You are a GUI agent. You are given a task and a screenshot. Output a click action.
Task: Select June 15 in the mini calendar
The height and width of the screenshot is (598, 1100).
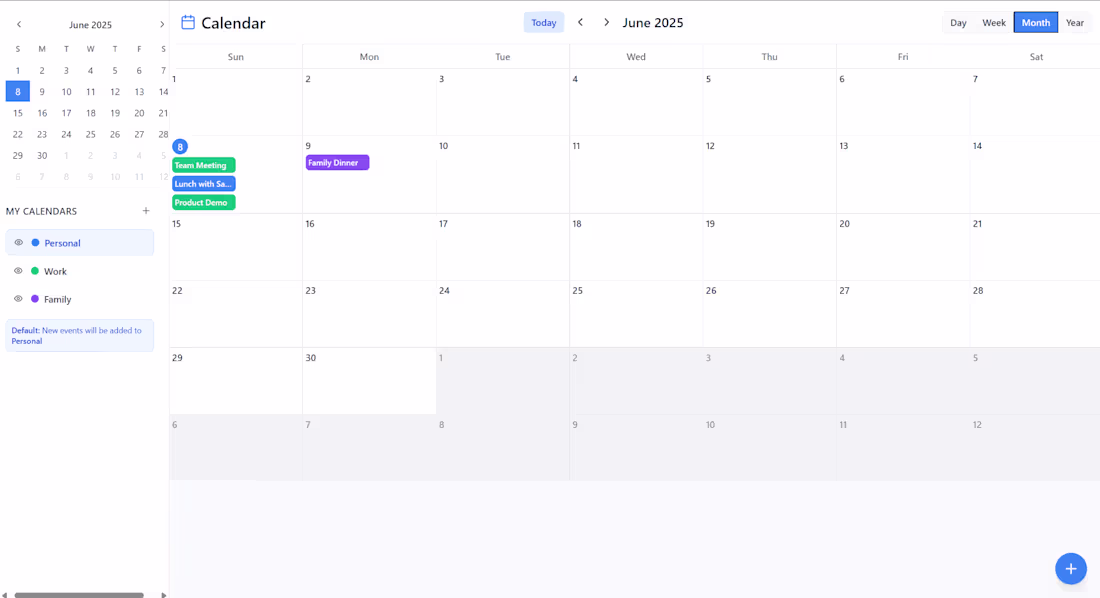point(17,113)
